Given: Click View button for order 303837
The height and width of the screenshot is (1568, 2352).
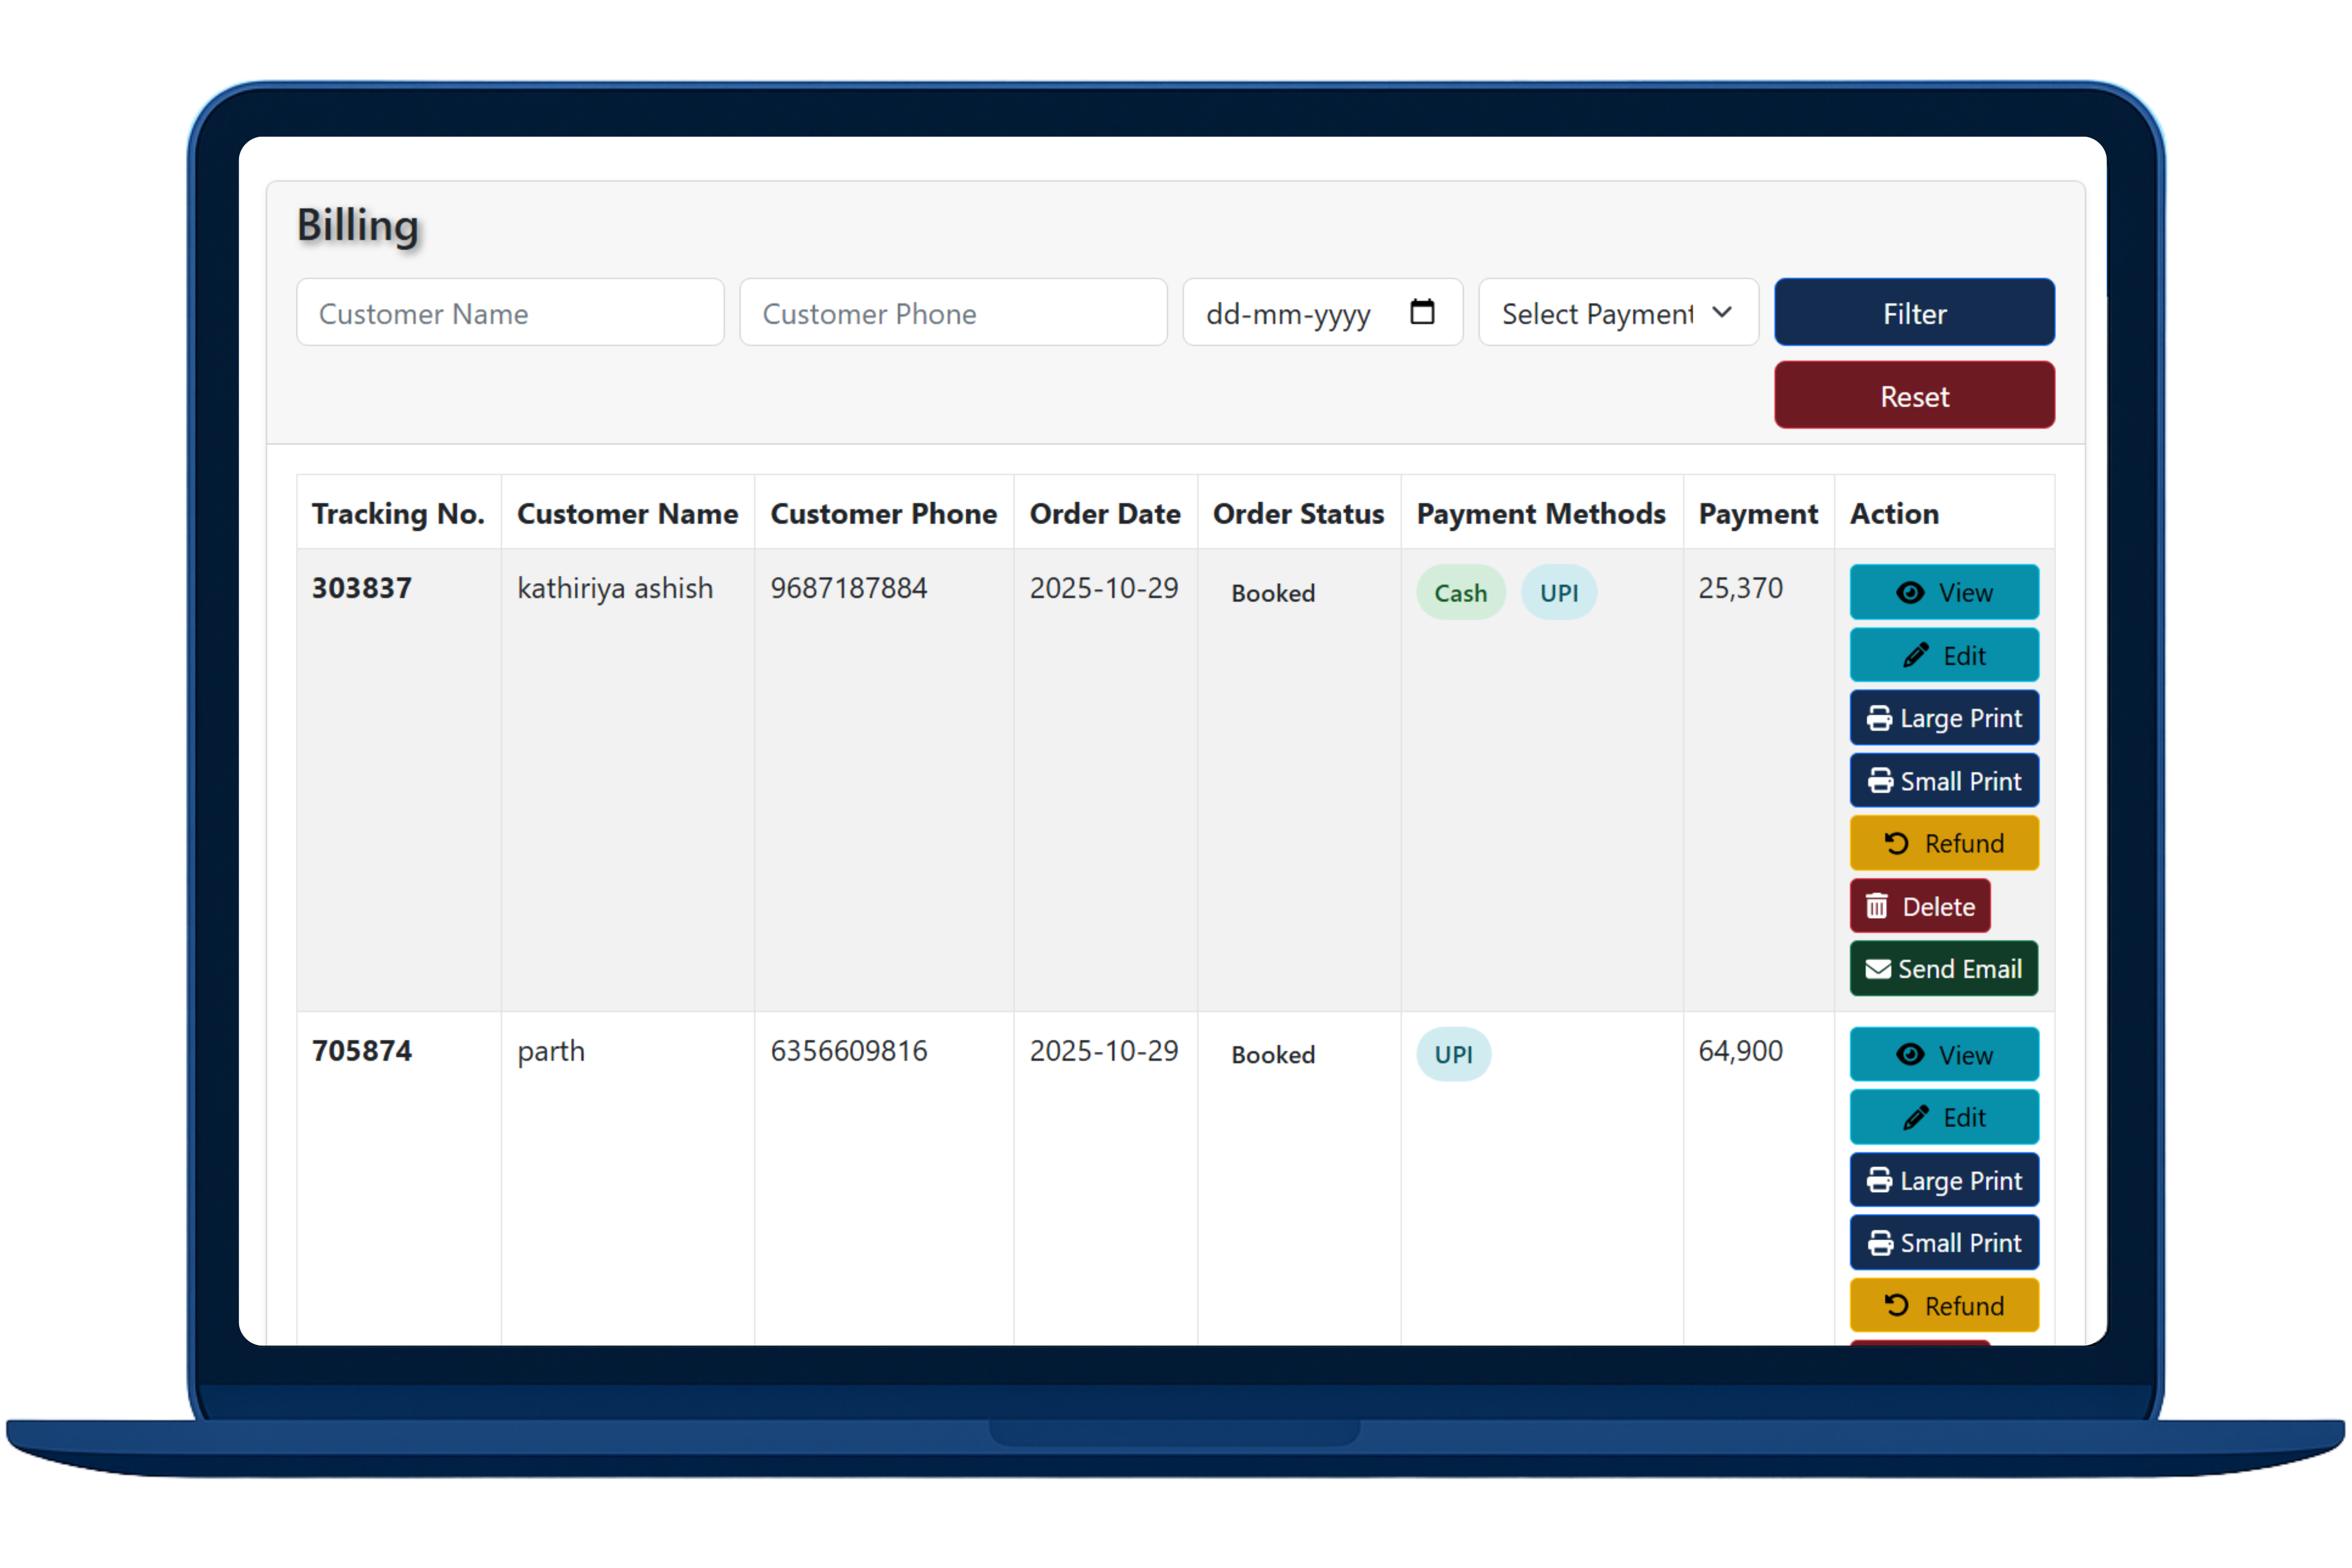Looking at the screenshot, I should [x=1943, y=592].
